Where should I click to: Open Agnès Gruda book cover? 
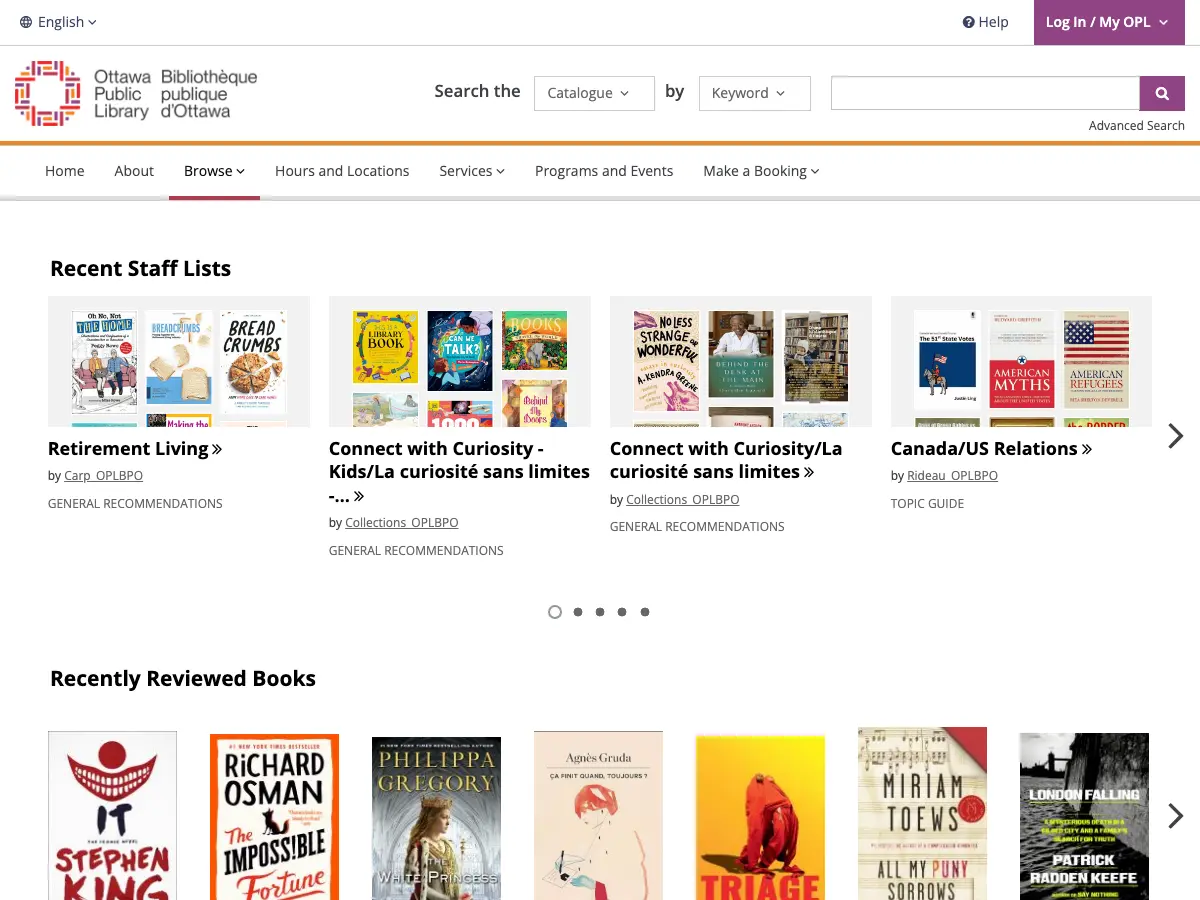[x=598, y=816]
